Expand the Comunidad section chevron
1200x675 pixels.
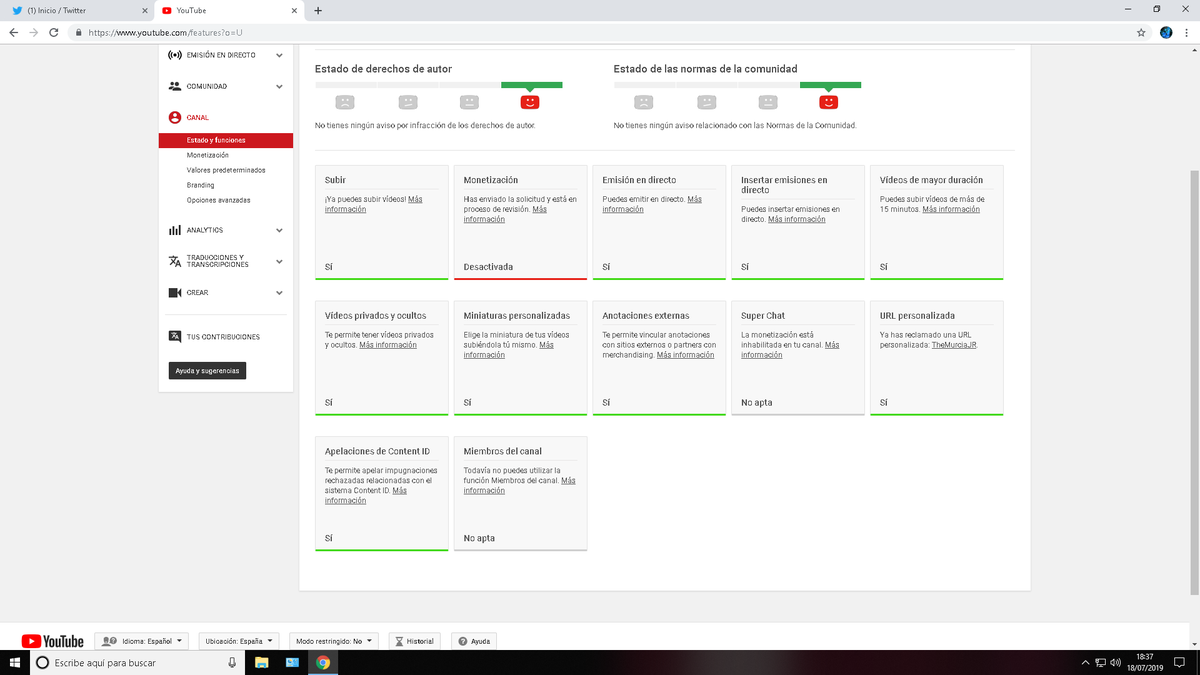point(280,86)
